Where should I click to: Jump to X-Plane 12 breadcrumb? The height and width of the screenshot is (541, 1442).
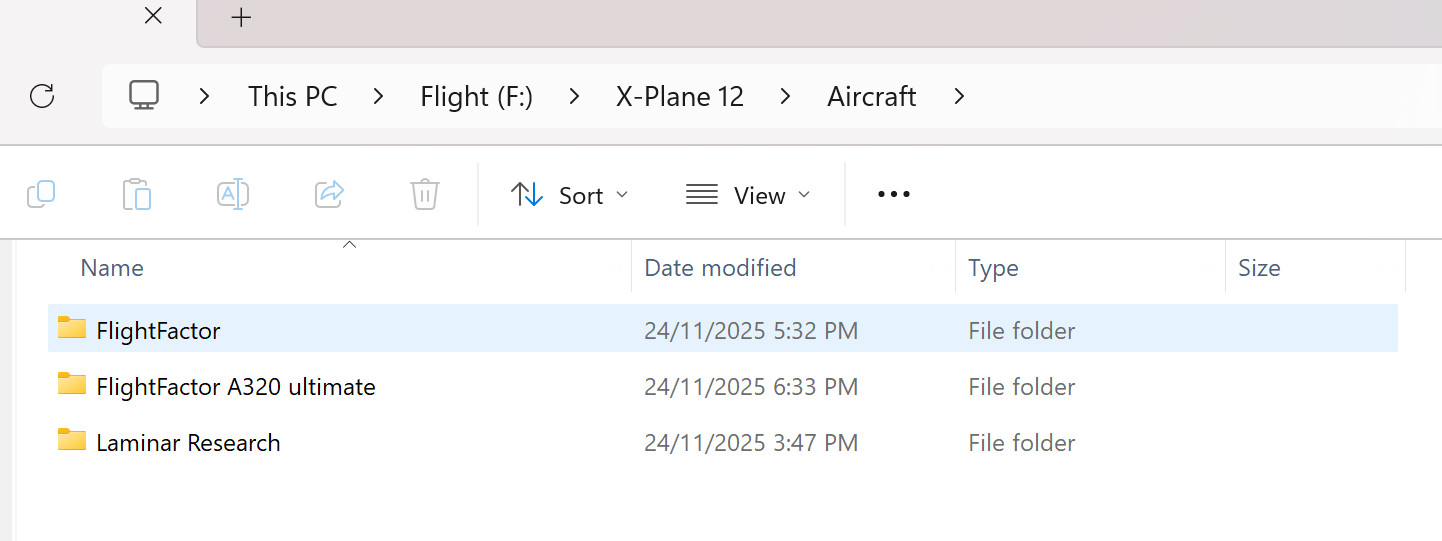(680, 96)
